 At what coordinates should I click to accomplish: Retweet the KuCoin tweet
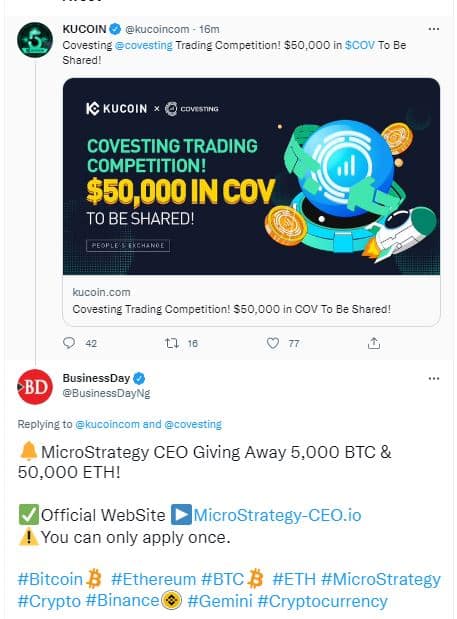pyautogui.click(x=172, y=343)
